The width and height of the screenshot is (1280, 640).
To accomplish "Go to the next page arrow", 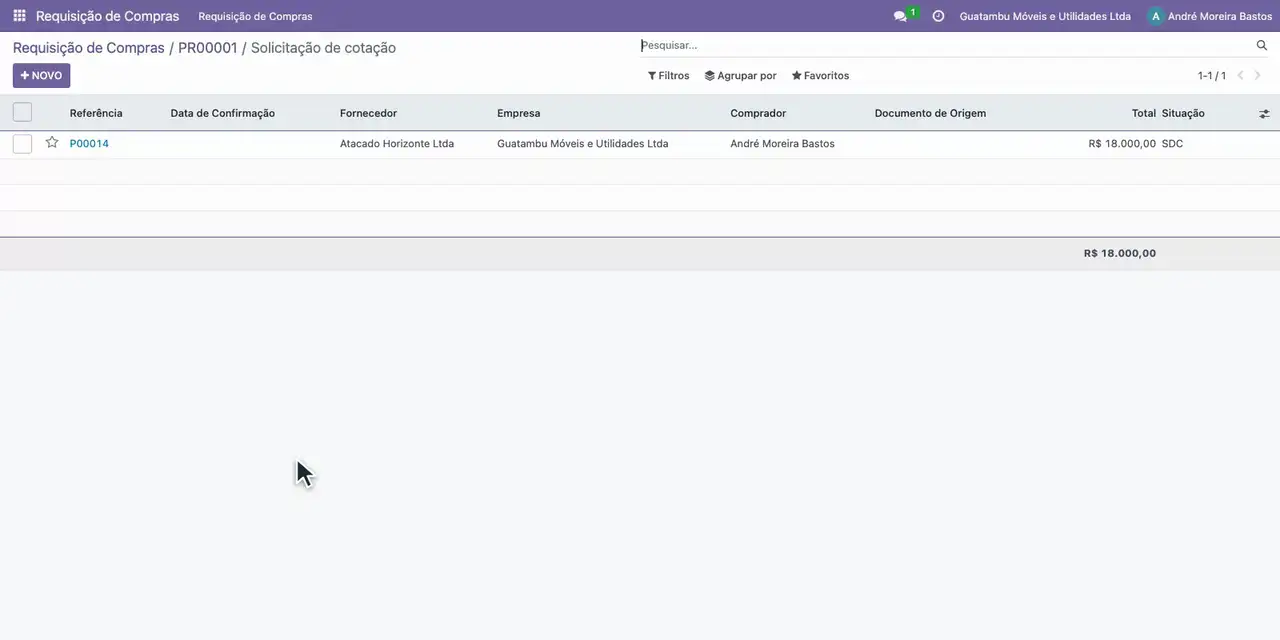I will 1258,75.
